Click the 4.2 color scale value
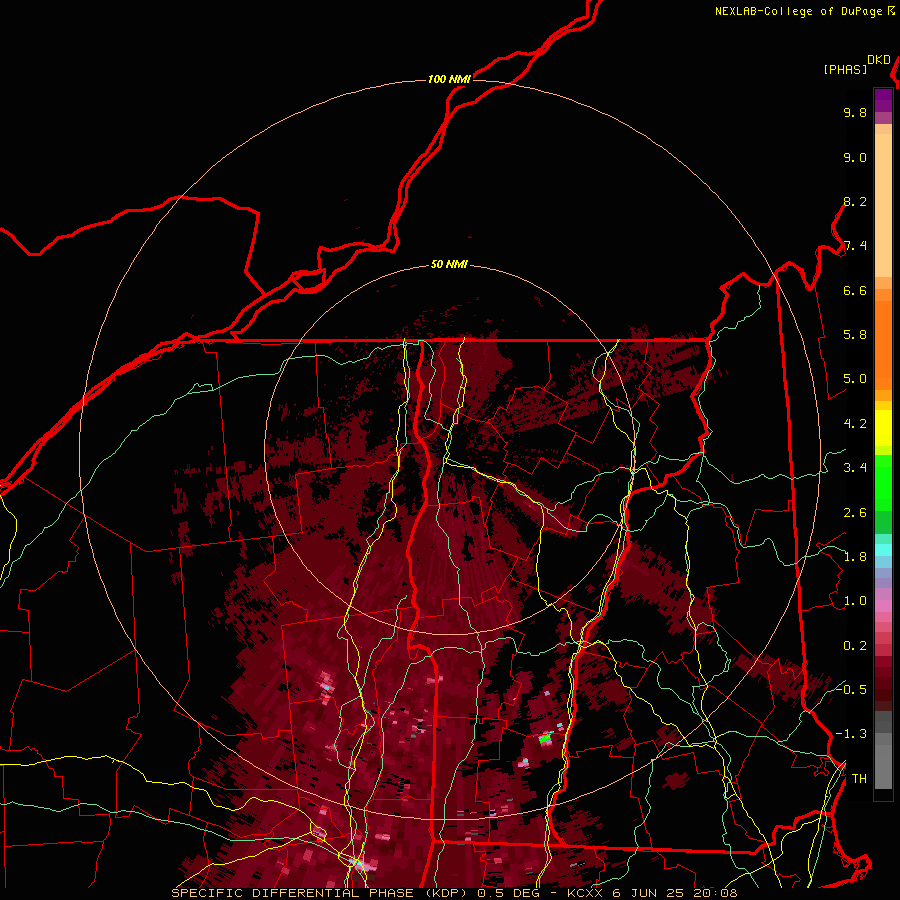 [x=855, y=424]
